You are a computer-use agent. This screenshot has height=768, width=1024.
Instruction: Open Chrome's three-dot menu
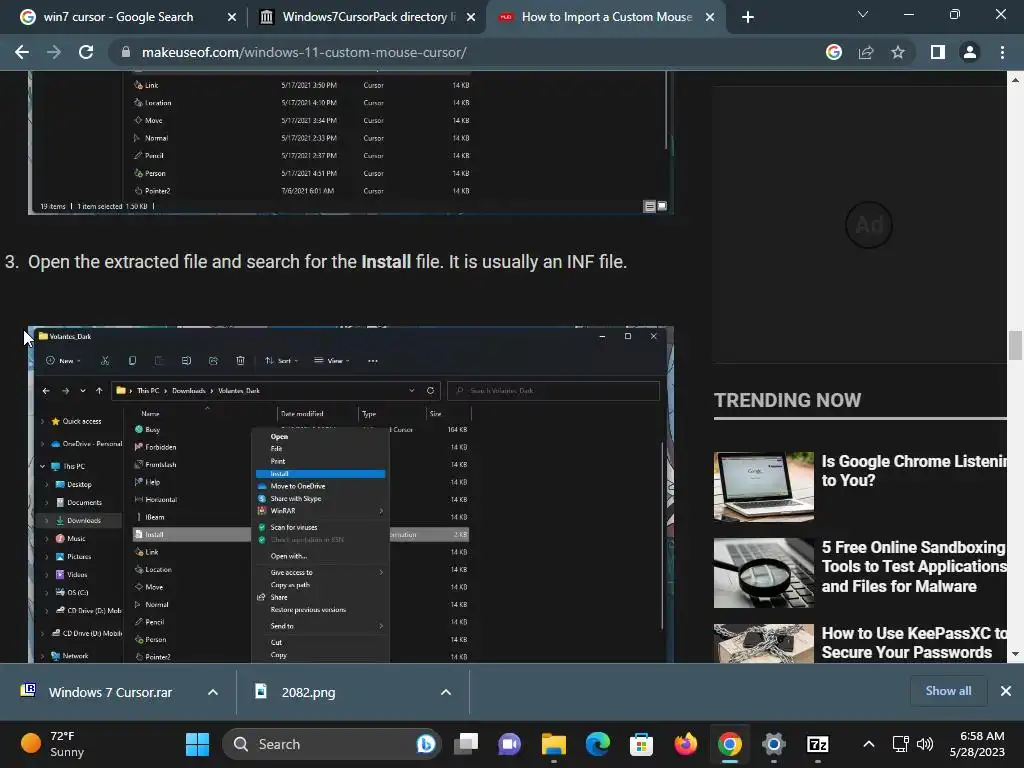(x=1002, y=52)
